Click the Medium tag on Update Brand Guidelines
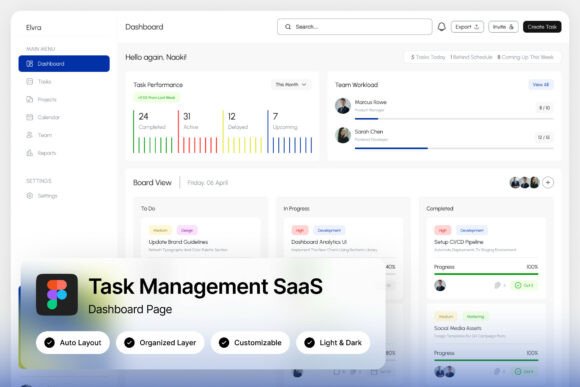 coord(161,230)
